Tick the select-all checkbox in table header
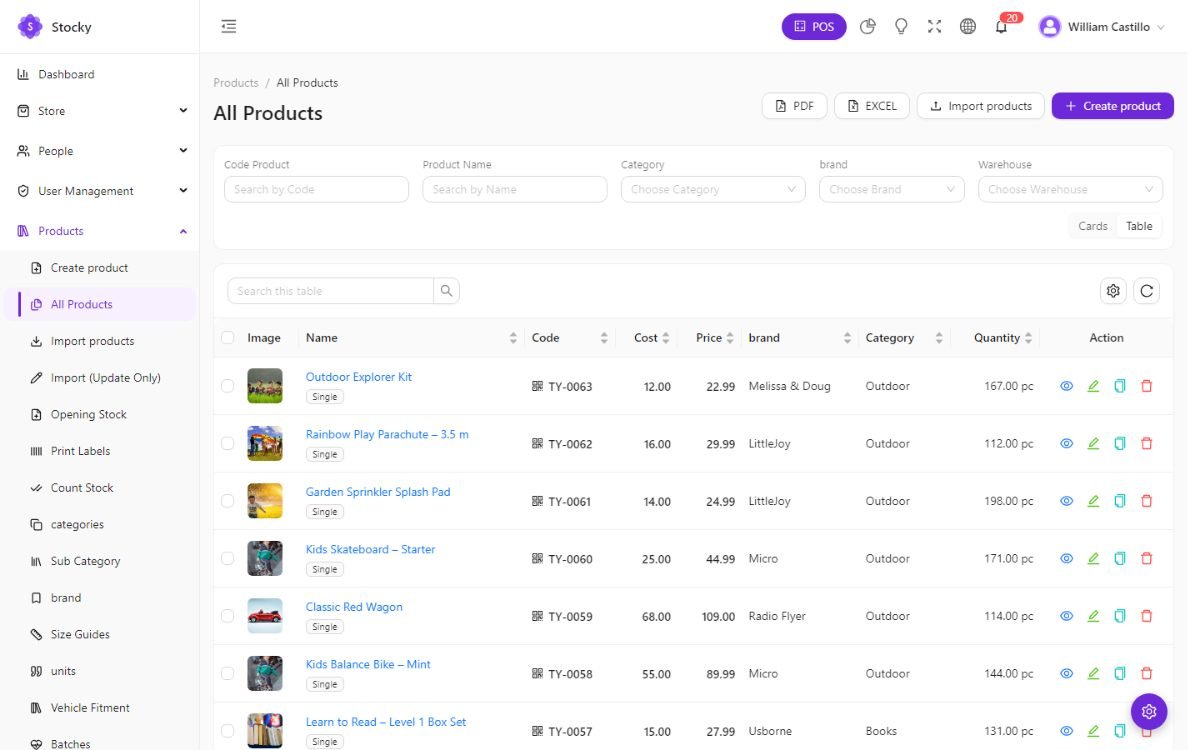1200x750 pixels. click(228, 338)
